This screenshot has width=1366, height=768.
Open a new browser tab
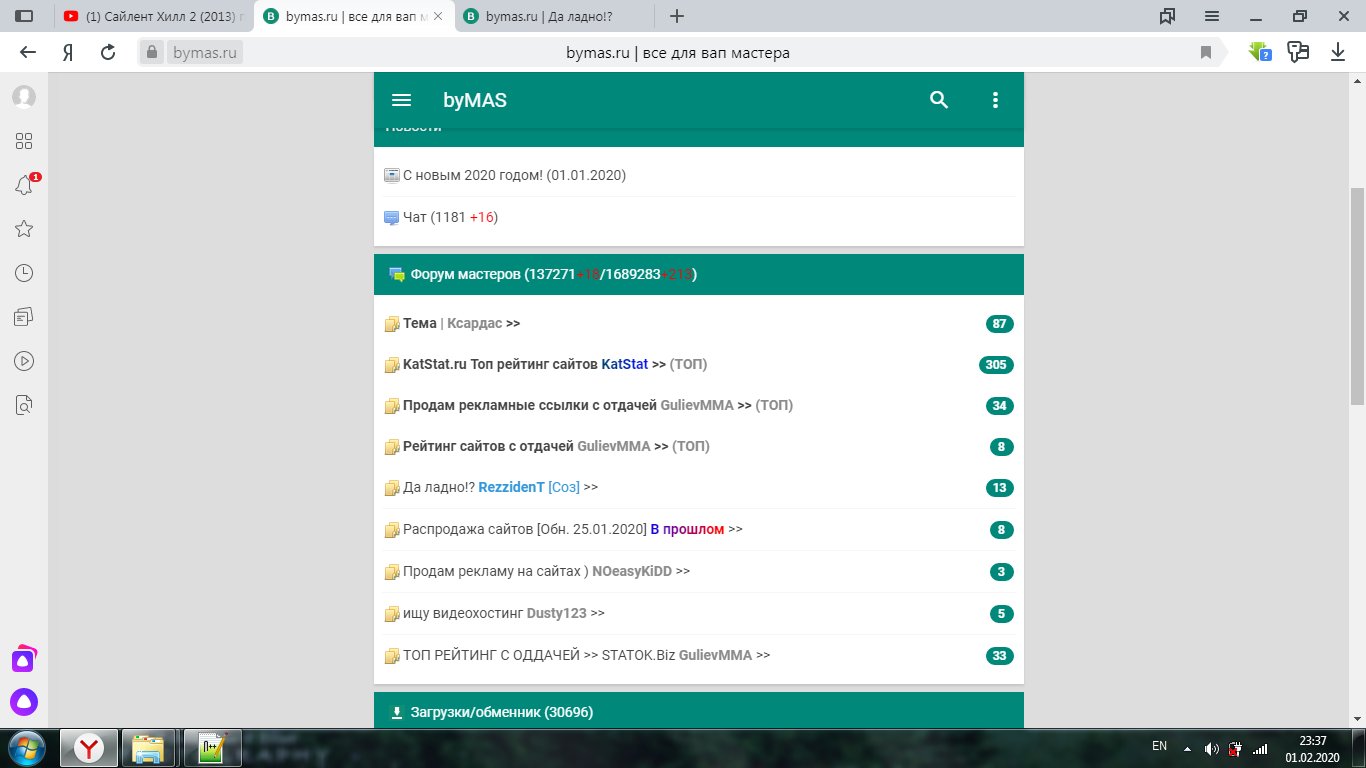(677, 17)
